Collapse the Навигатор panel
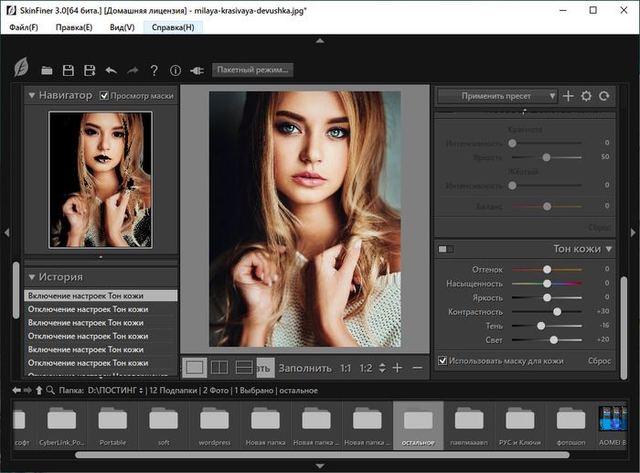 pos(31,96)
